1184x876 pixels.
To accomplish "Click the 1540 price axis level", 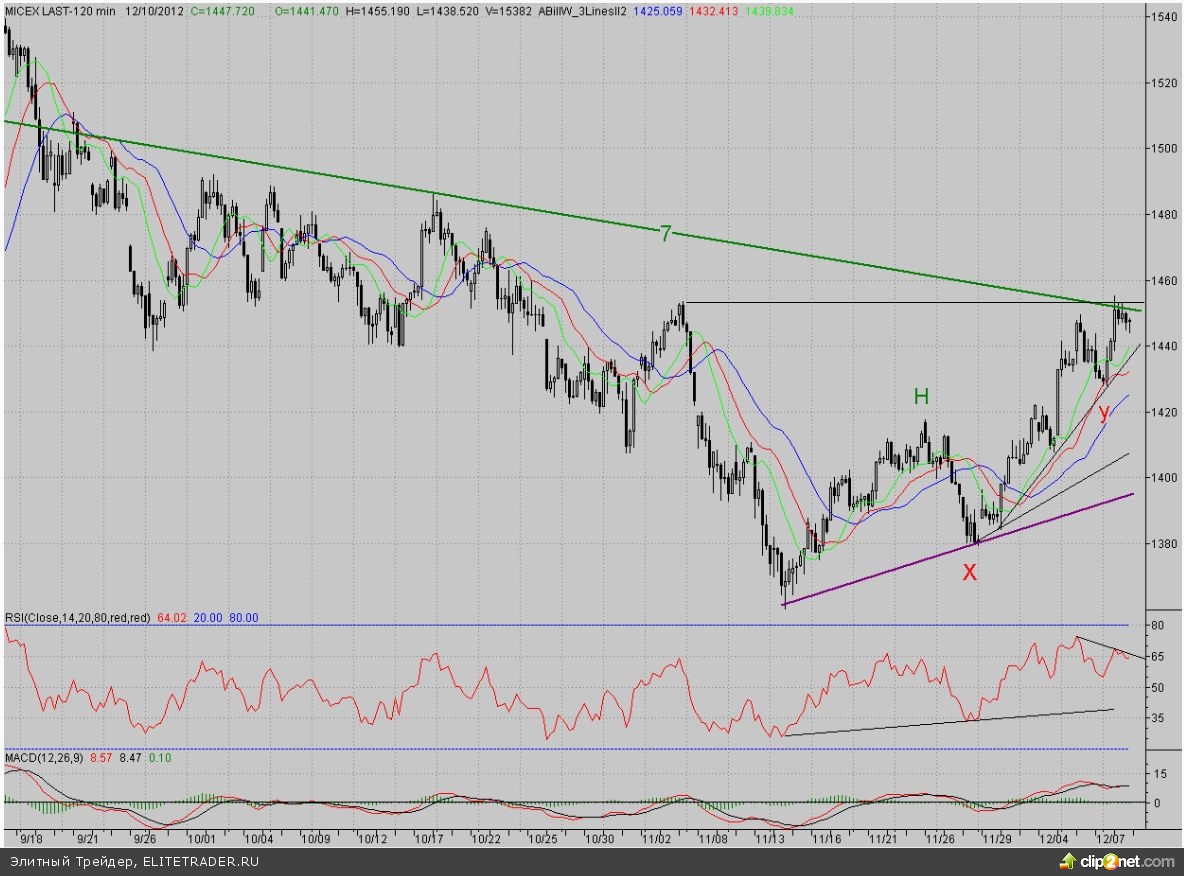I will click(1162, 18).
